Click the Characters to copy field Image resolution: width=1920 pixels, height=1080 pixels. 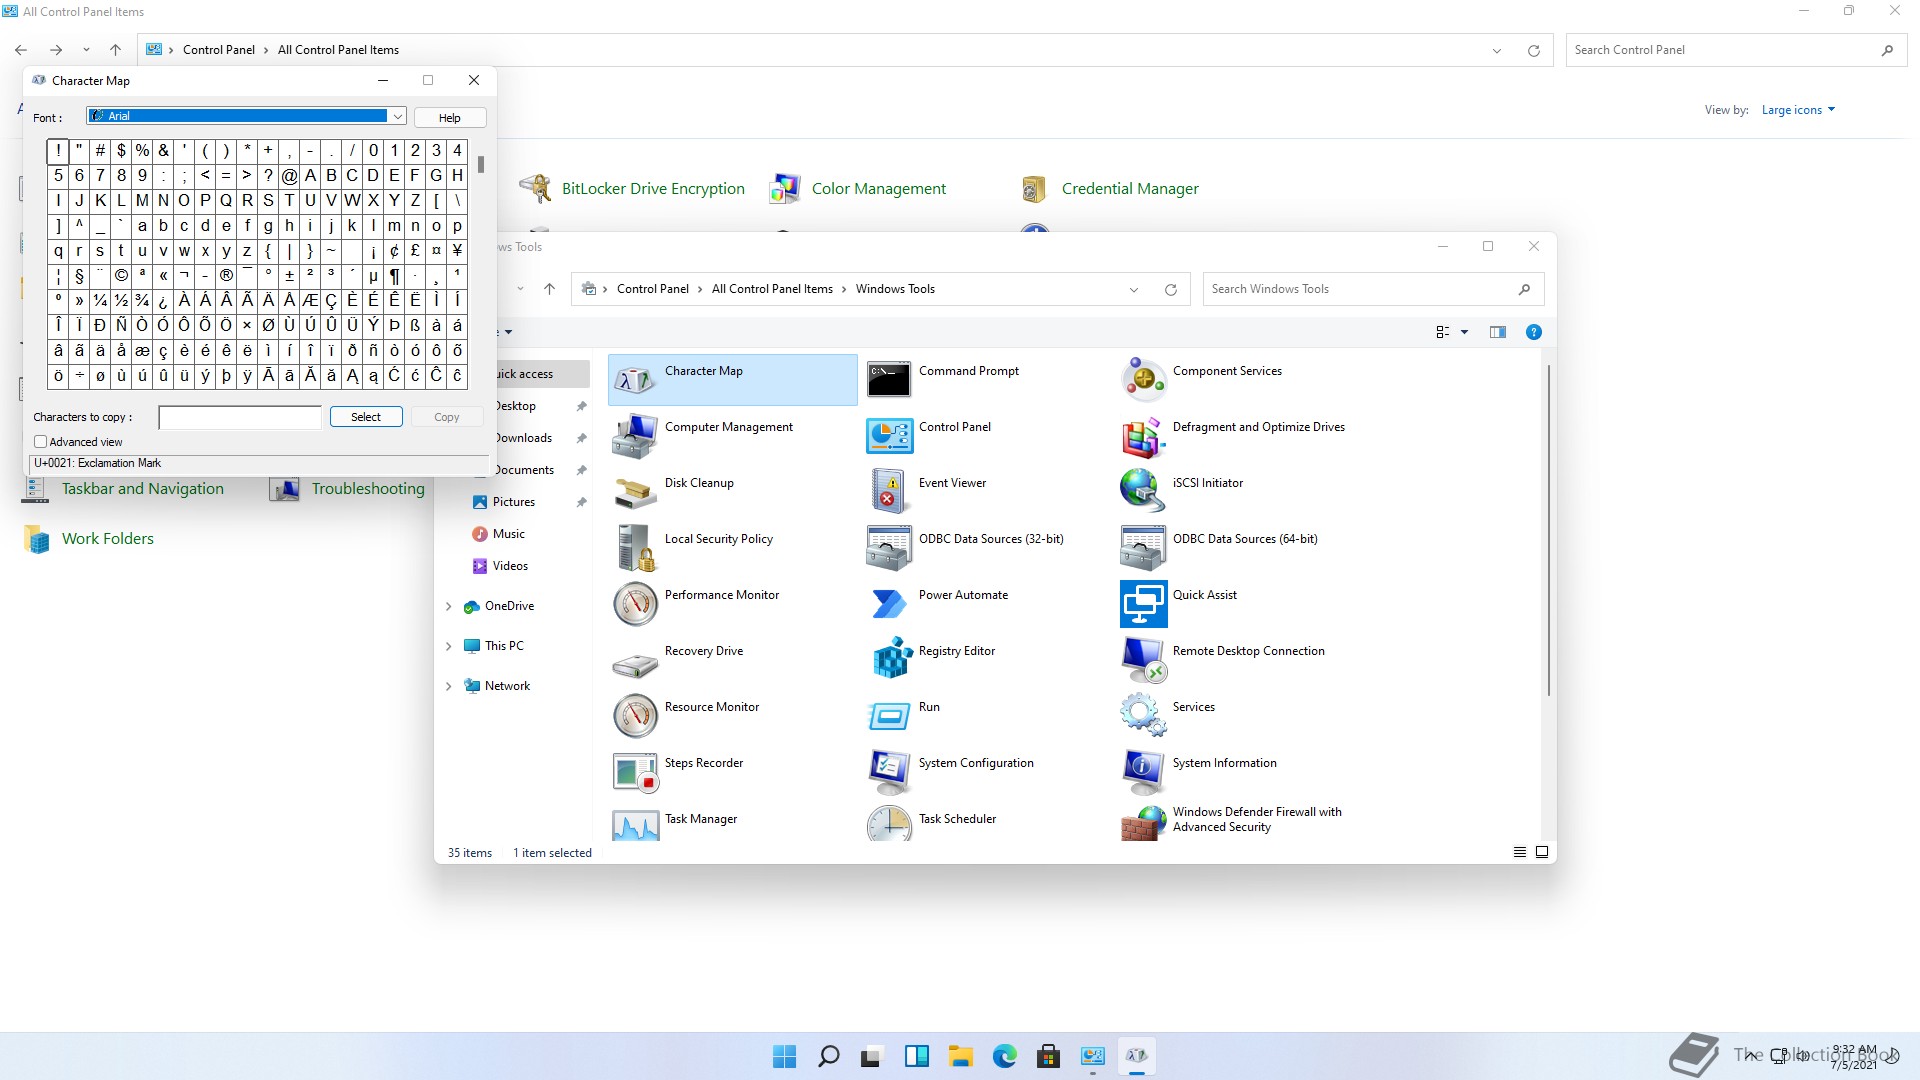click(240, 417)
